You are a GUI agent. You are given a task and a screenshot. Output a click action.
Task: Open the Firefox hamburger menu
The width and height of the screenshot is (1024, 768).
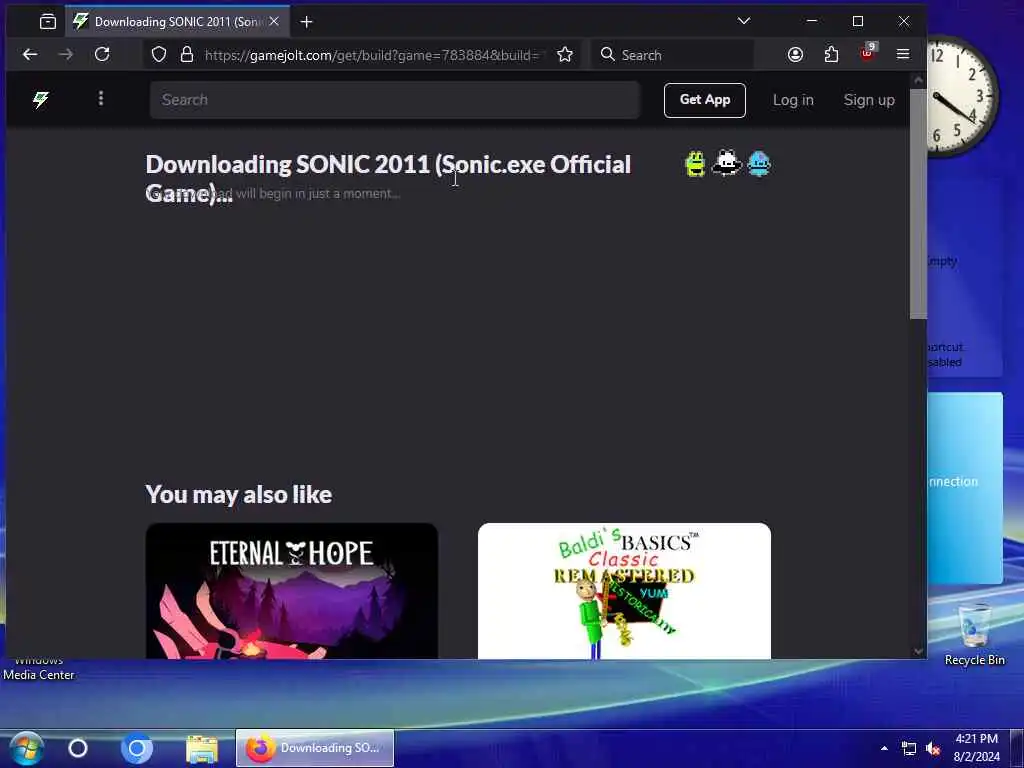coord(903,54)
